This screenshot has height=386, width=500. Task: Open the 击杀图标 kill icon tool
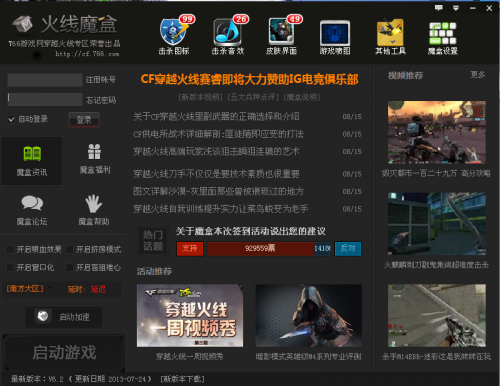point(174,35)
